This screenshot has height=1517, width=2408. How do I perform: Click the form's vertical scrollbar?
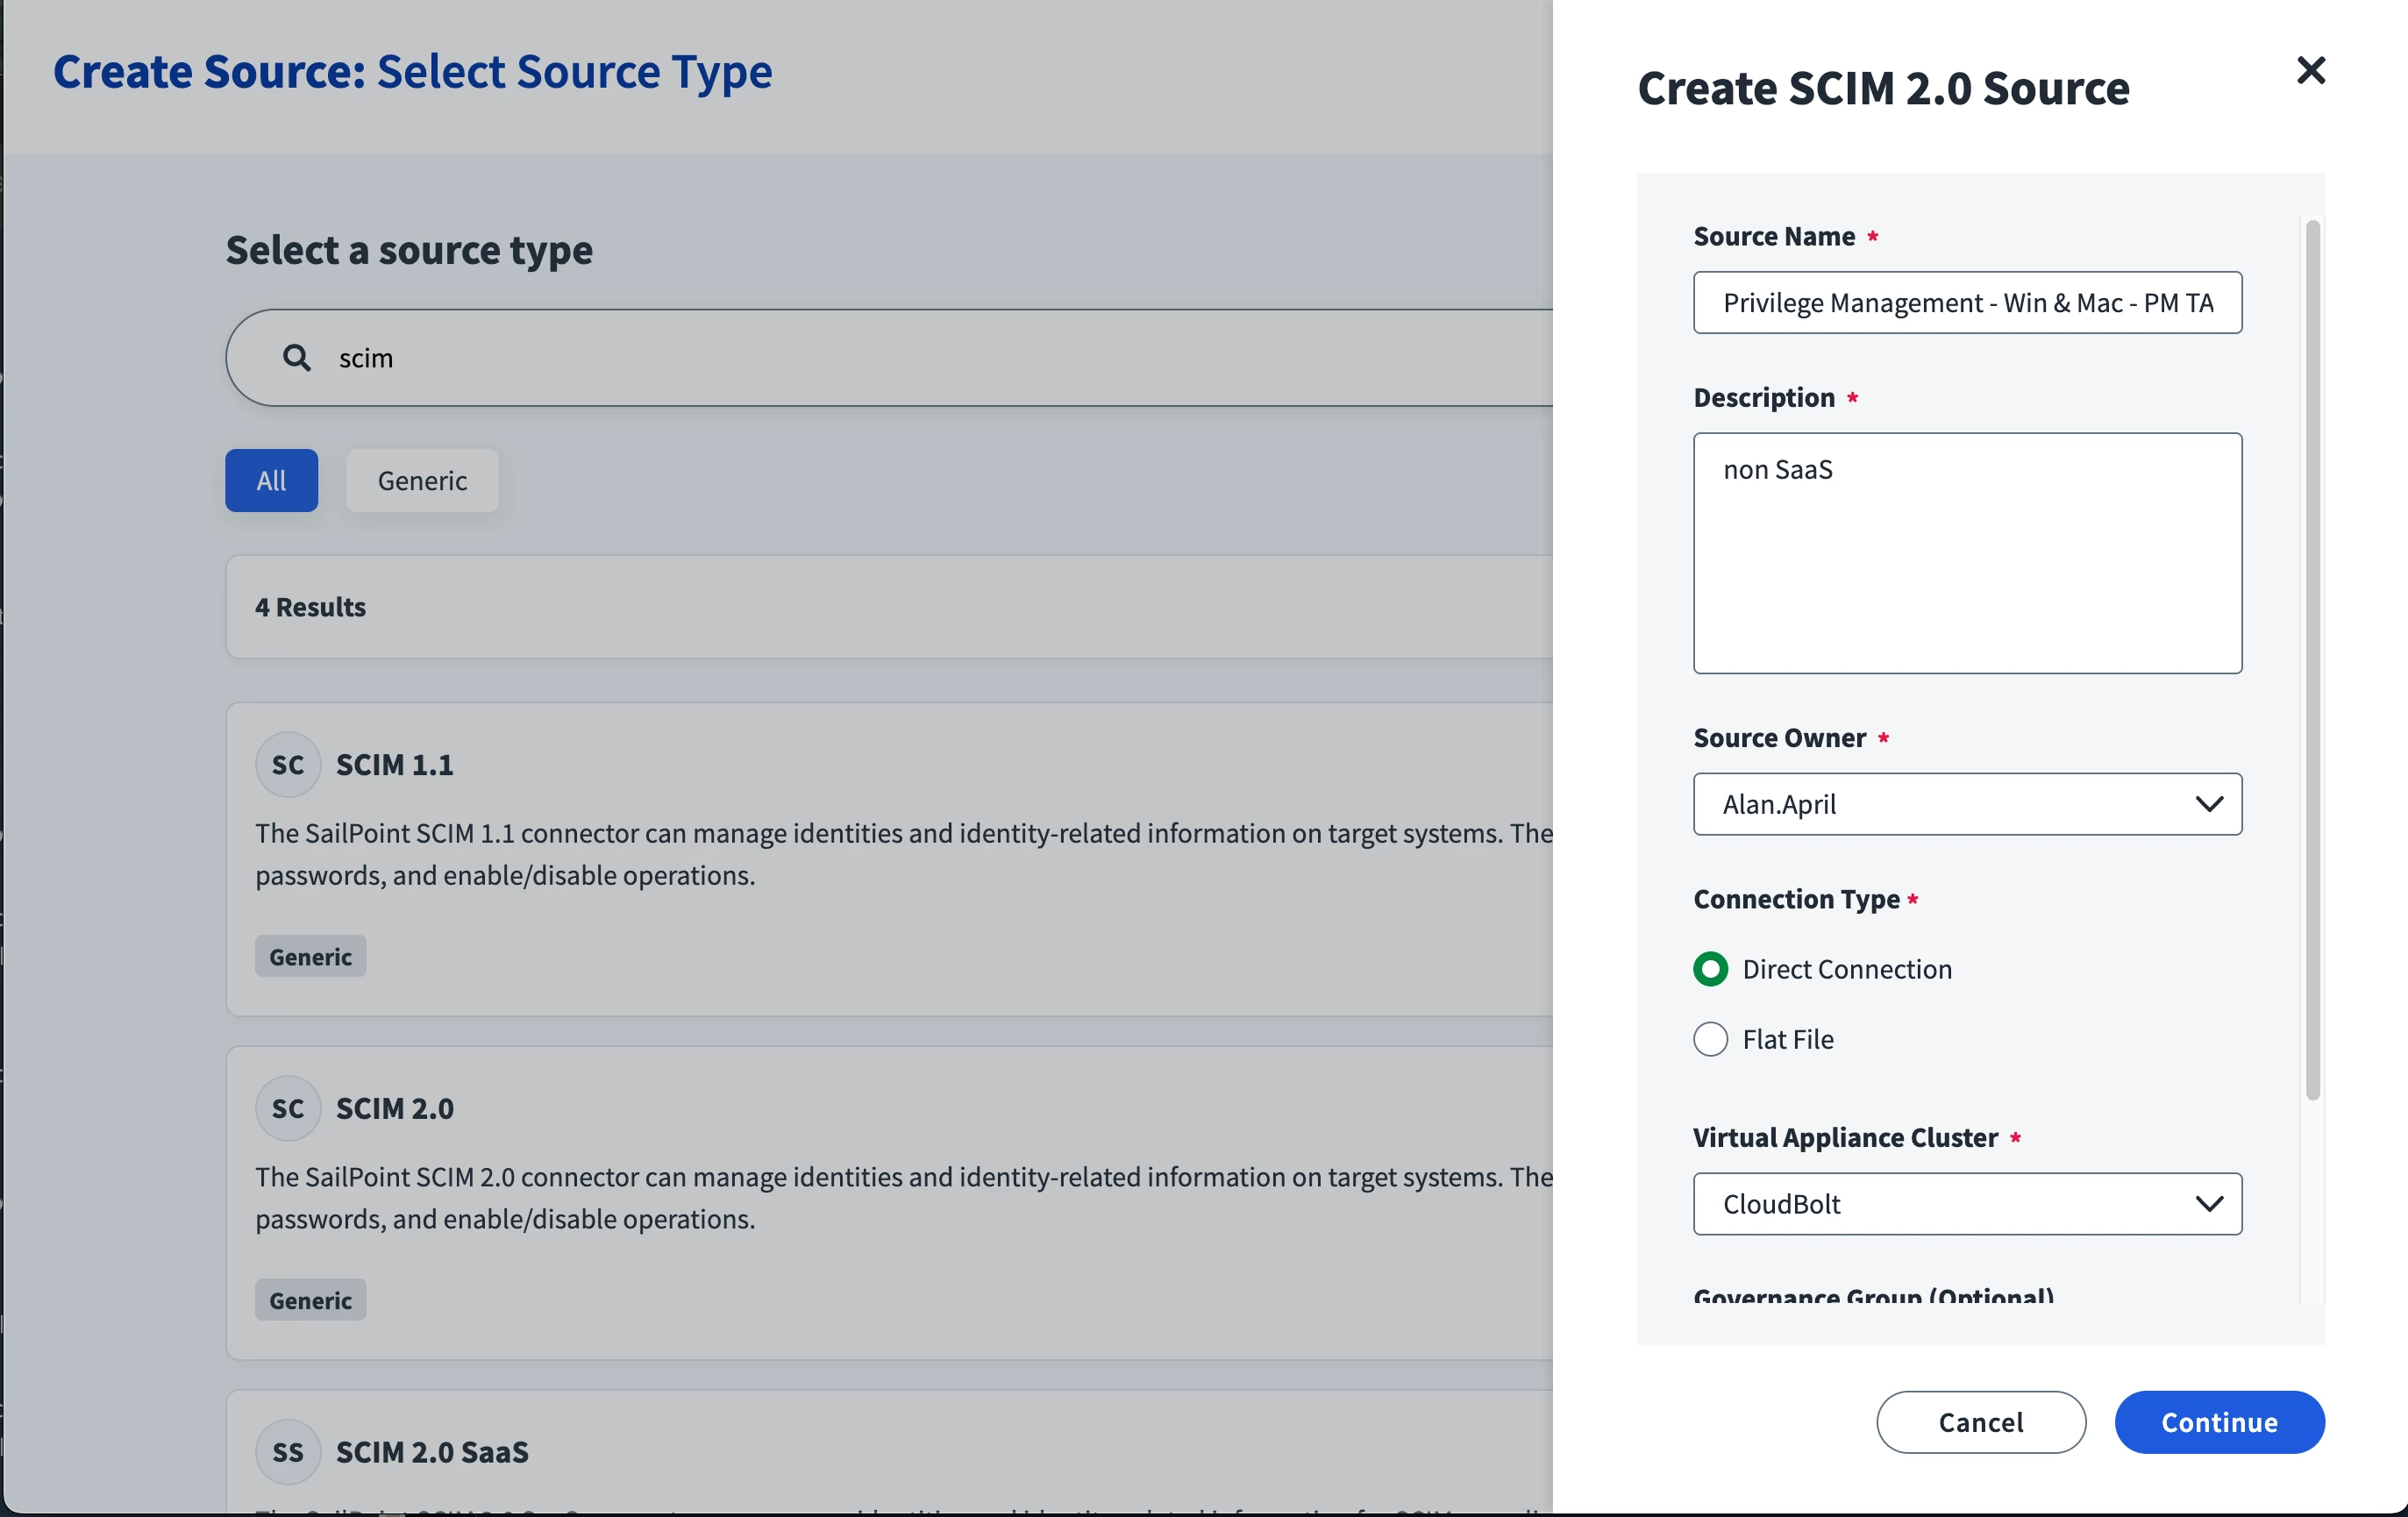click(x=2312, y=660)
